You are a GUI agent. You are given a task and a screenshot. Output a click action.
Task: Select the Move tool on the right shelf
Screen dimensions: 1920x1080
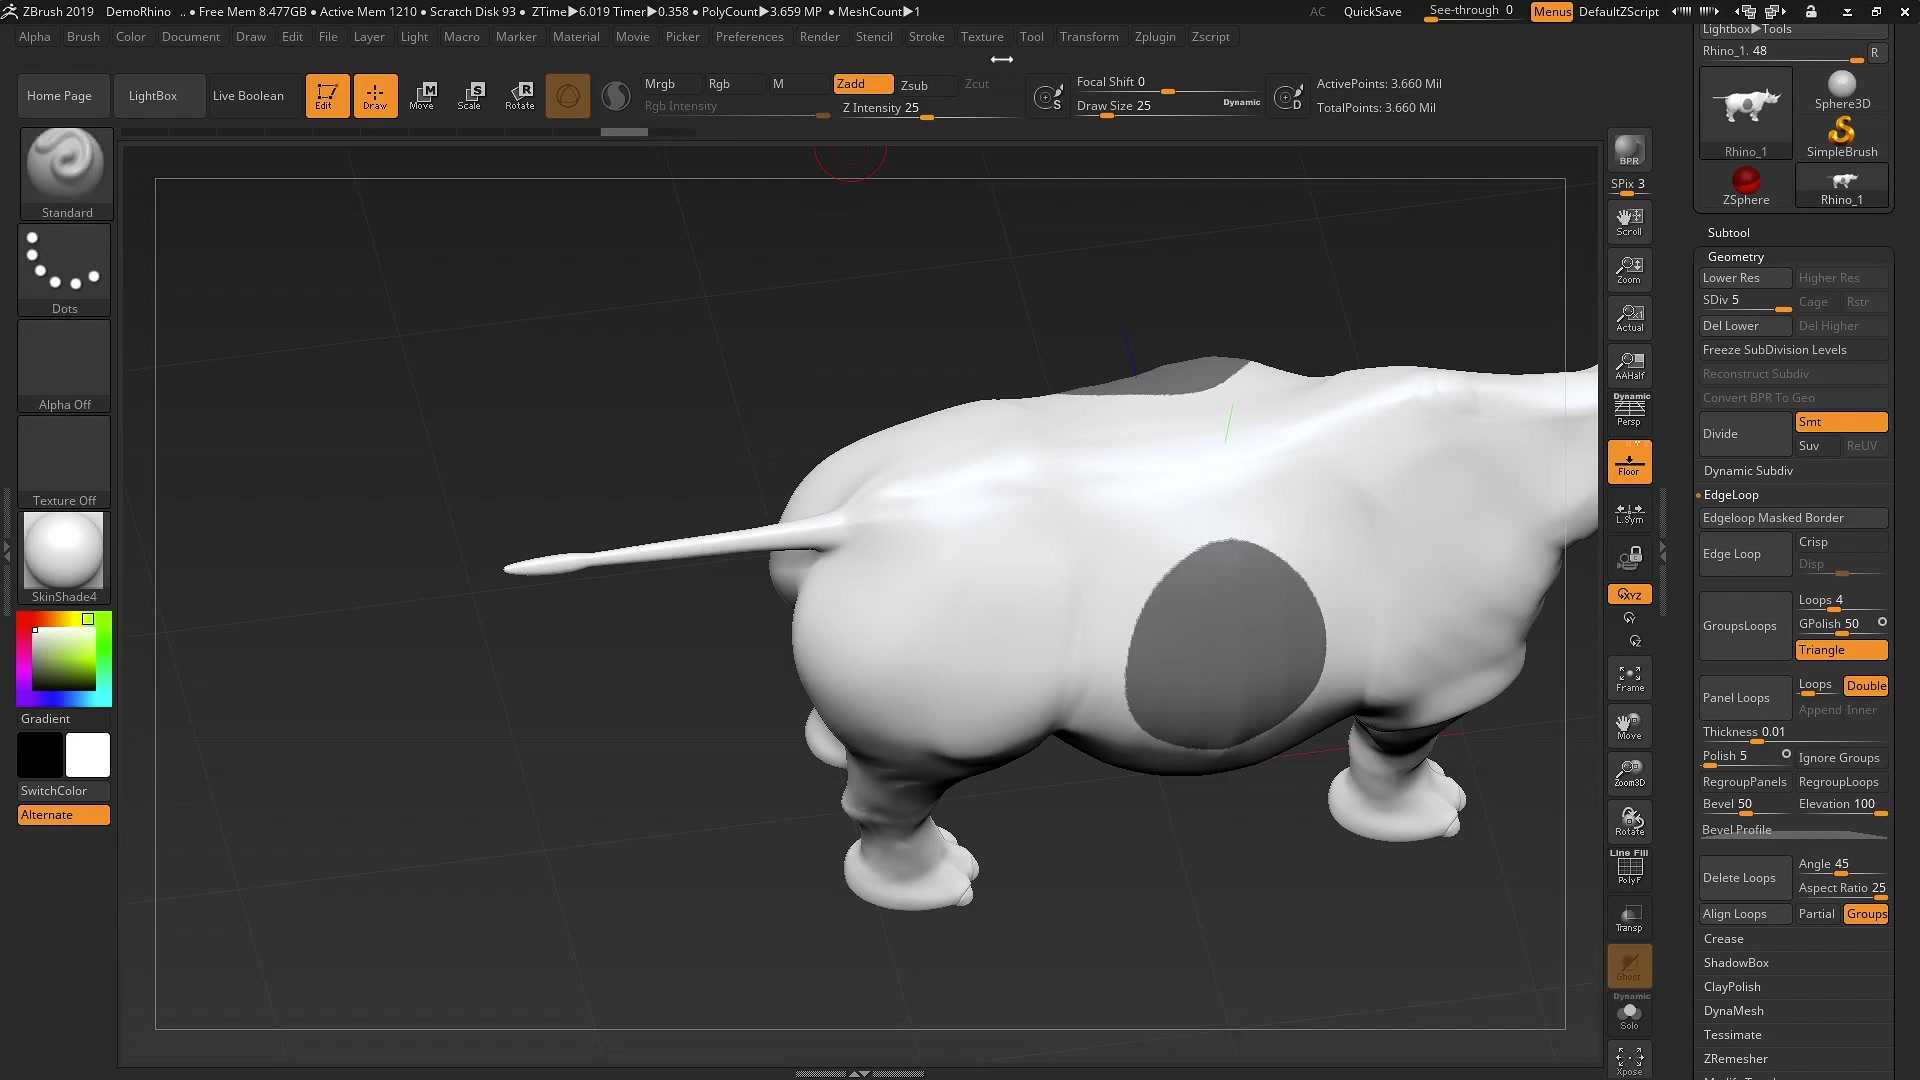coord(1629,726)
